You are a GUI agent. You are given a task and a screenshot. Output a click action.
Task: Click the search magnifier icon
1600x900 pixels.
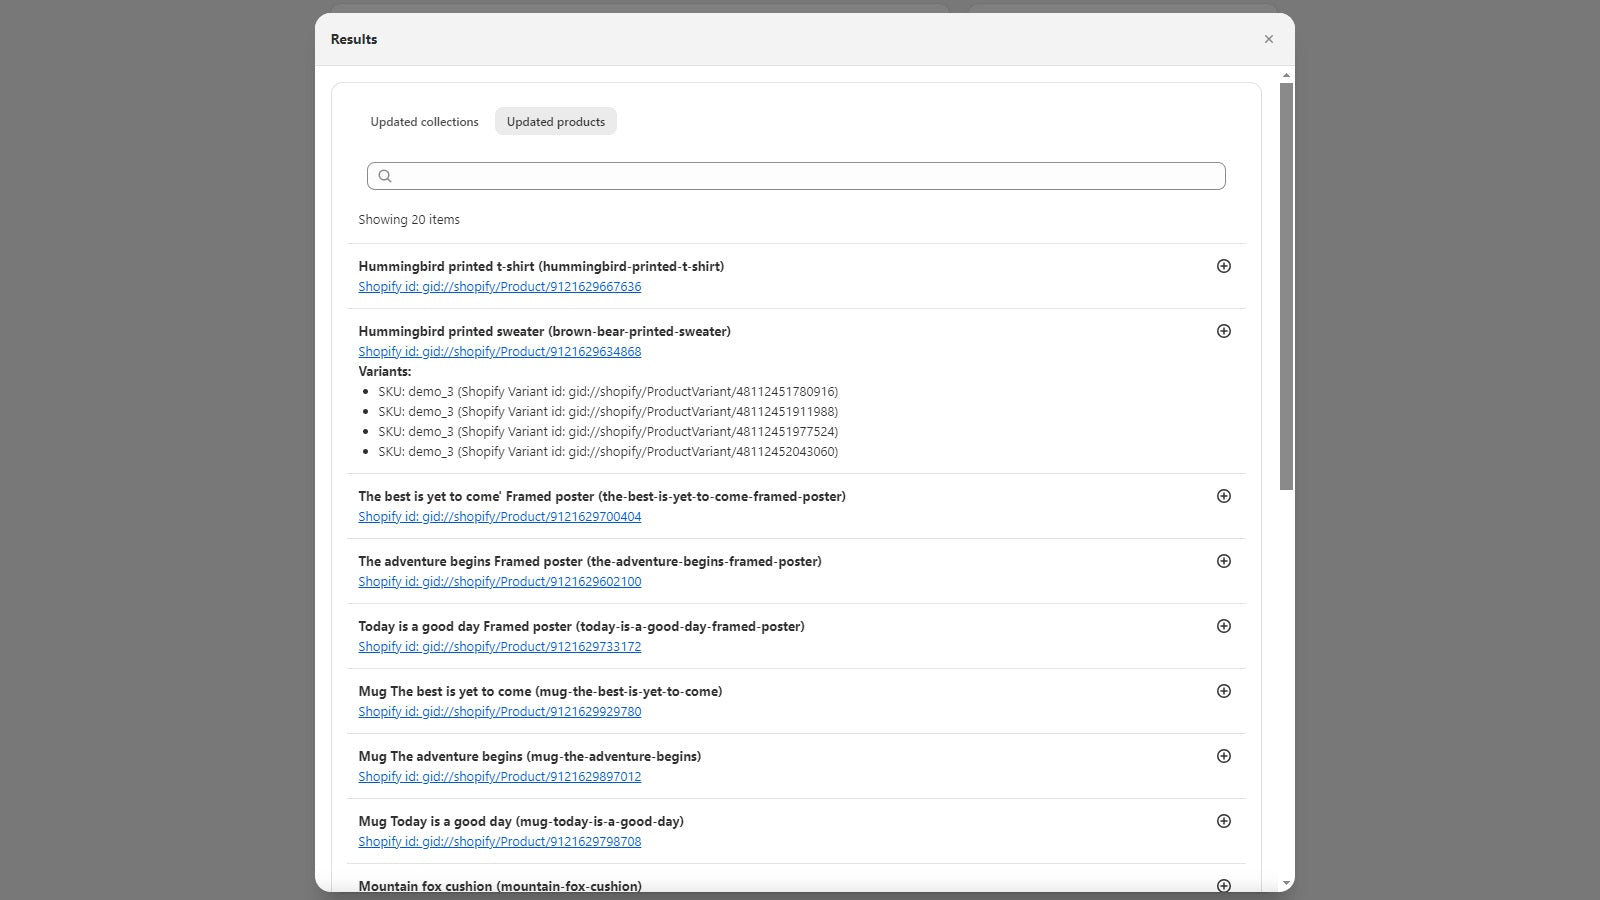point(385,176)
